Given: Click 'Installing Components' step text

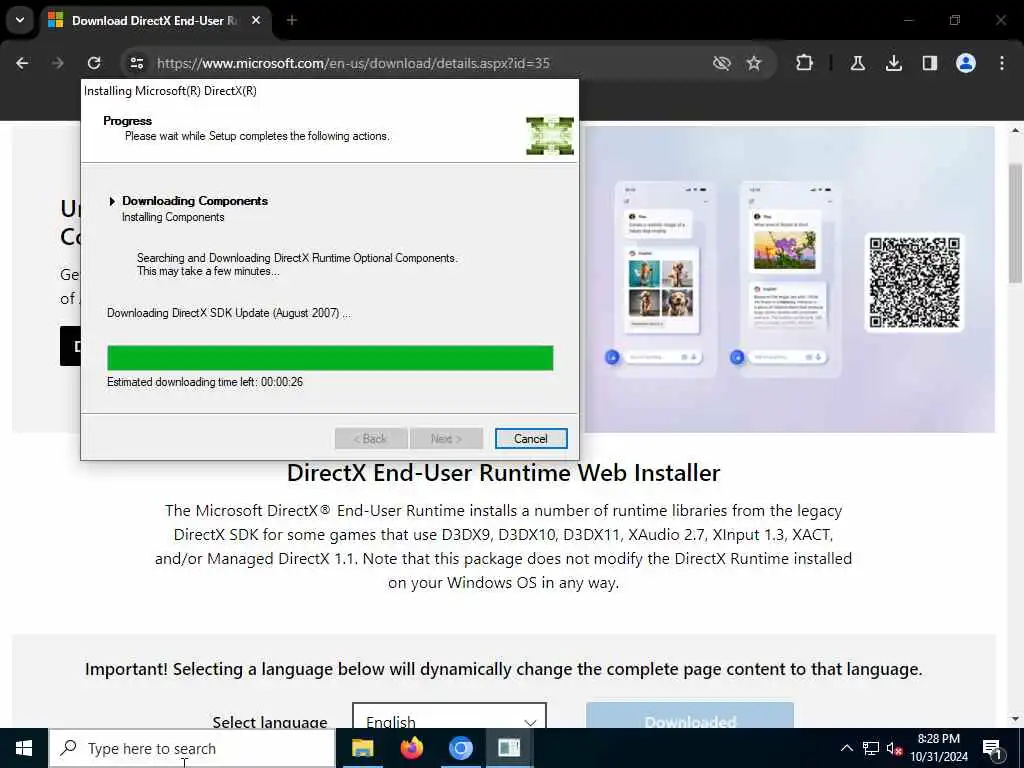Looking at the screenshot, I should point(173,217).
